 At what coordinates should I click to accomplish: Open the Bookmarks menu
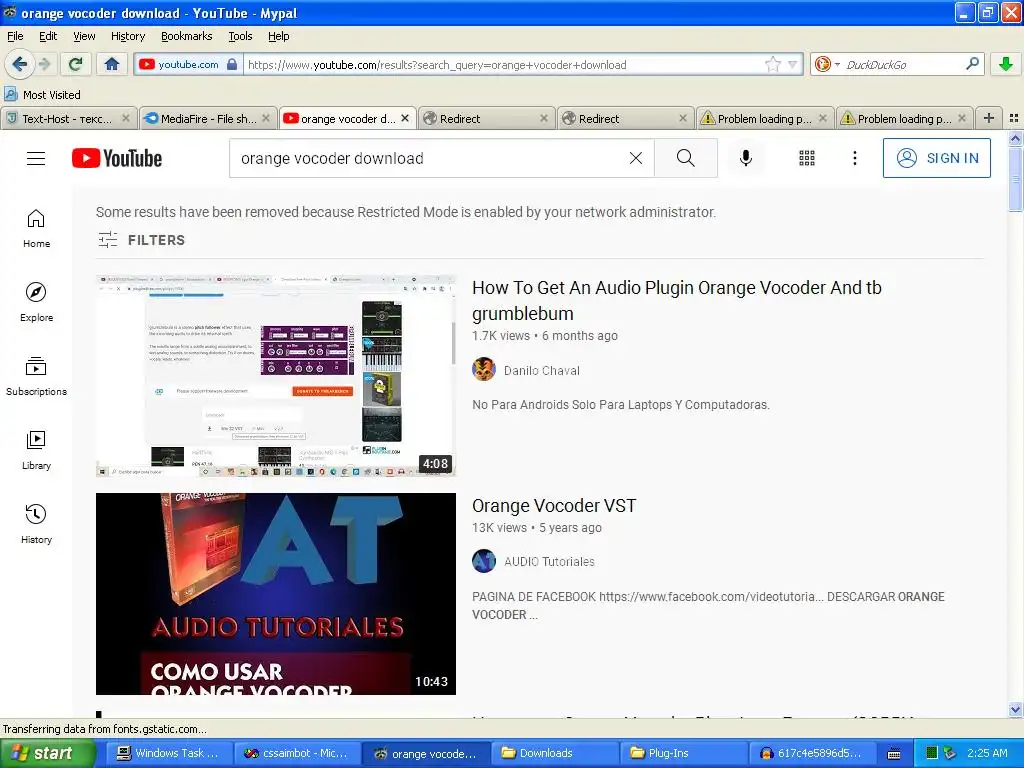click(186, 36)
